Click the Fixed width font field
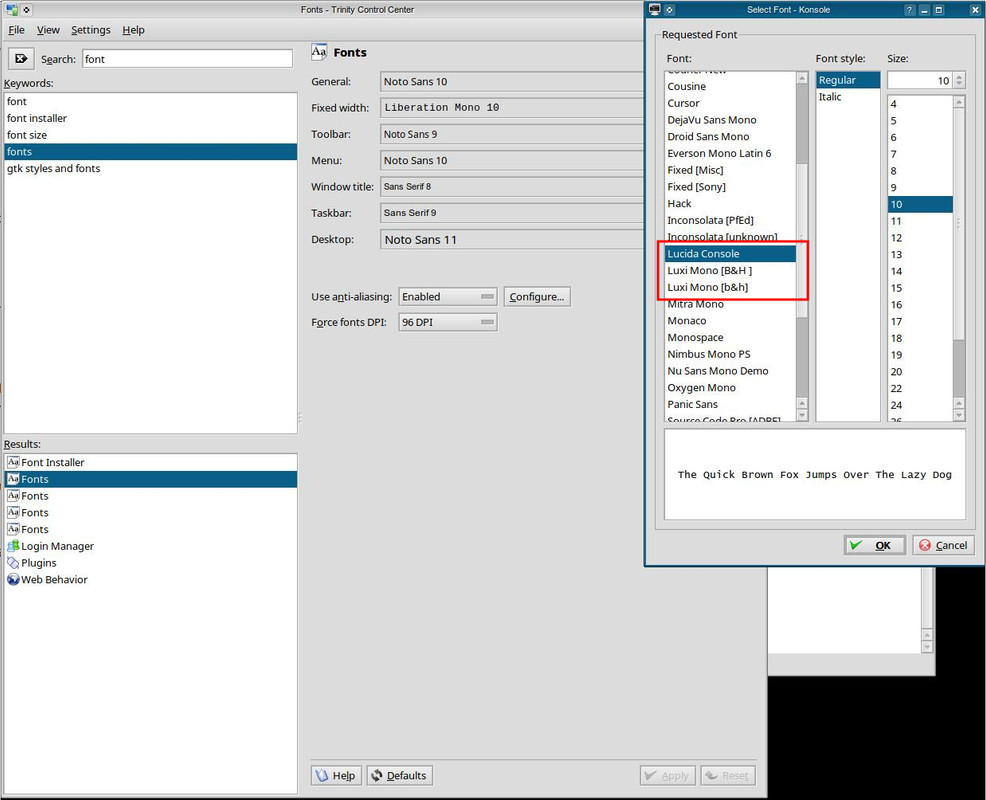This screenshot has height=800, width=986. [512, 108]
